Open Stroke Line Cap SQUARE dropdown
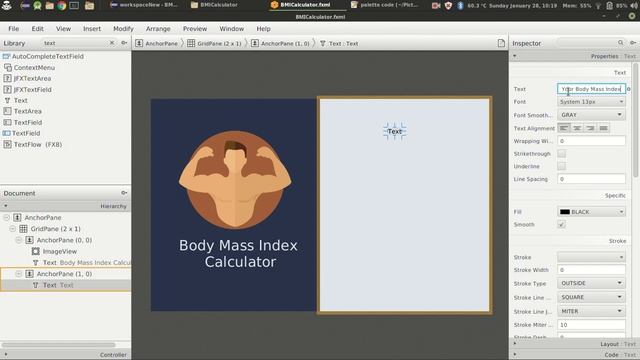 point(591,297)
